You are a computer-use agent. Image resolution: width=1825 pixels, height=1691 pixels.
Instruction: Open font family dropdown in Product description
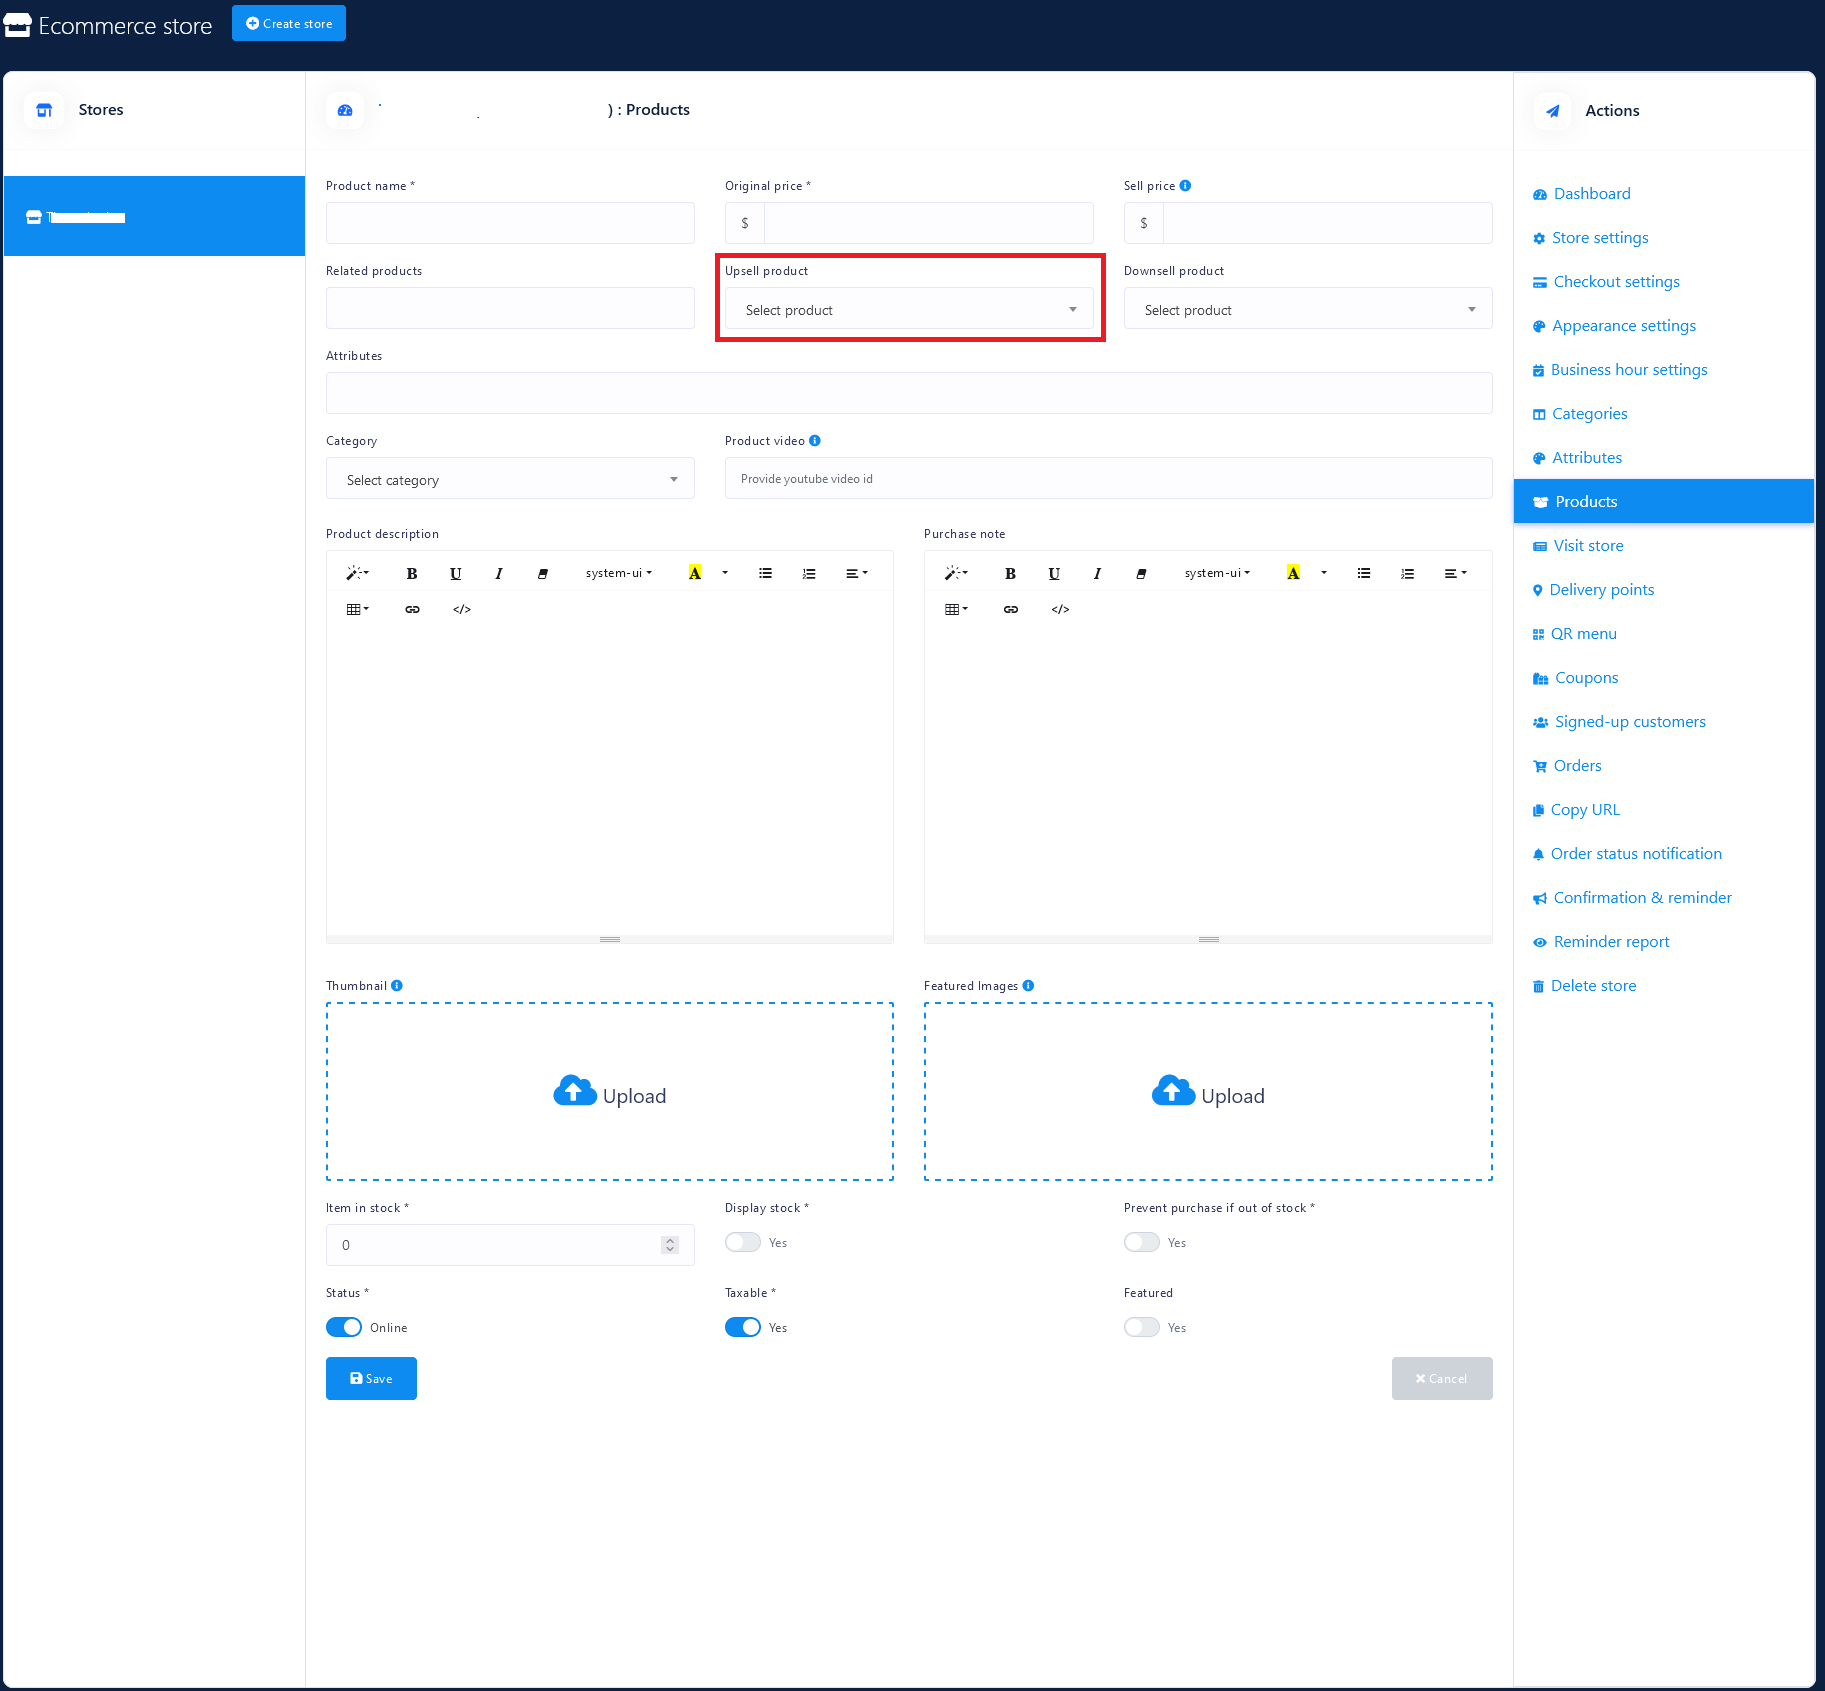coord(618,573)
